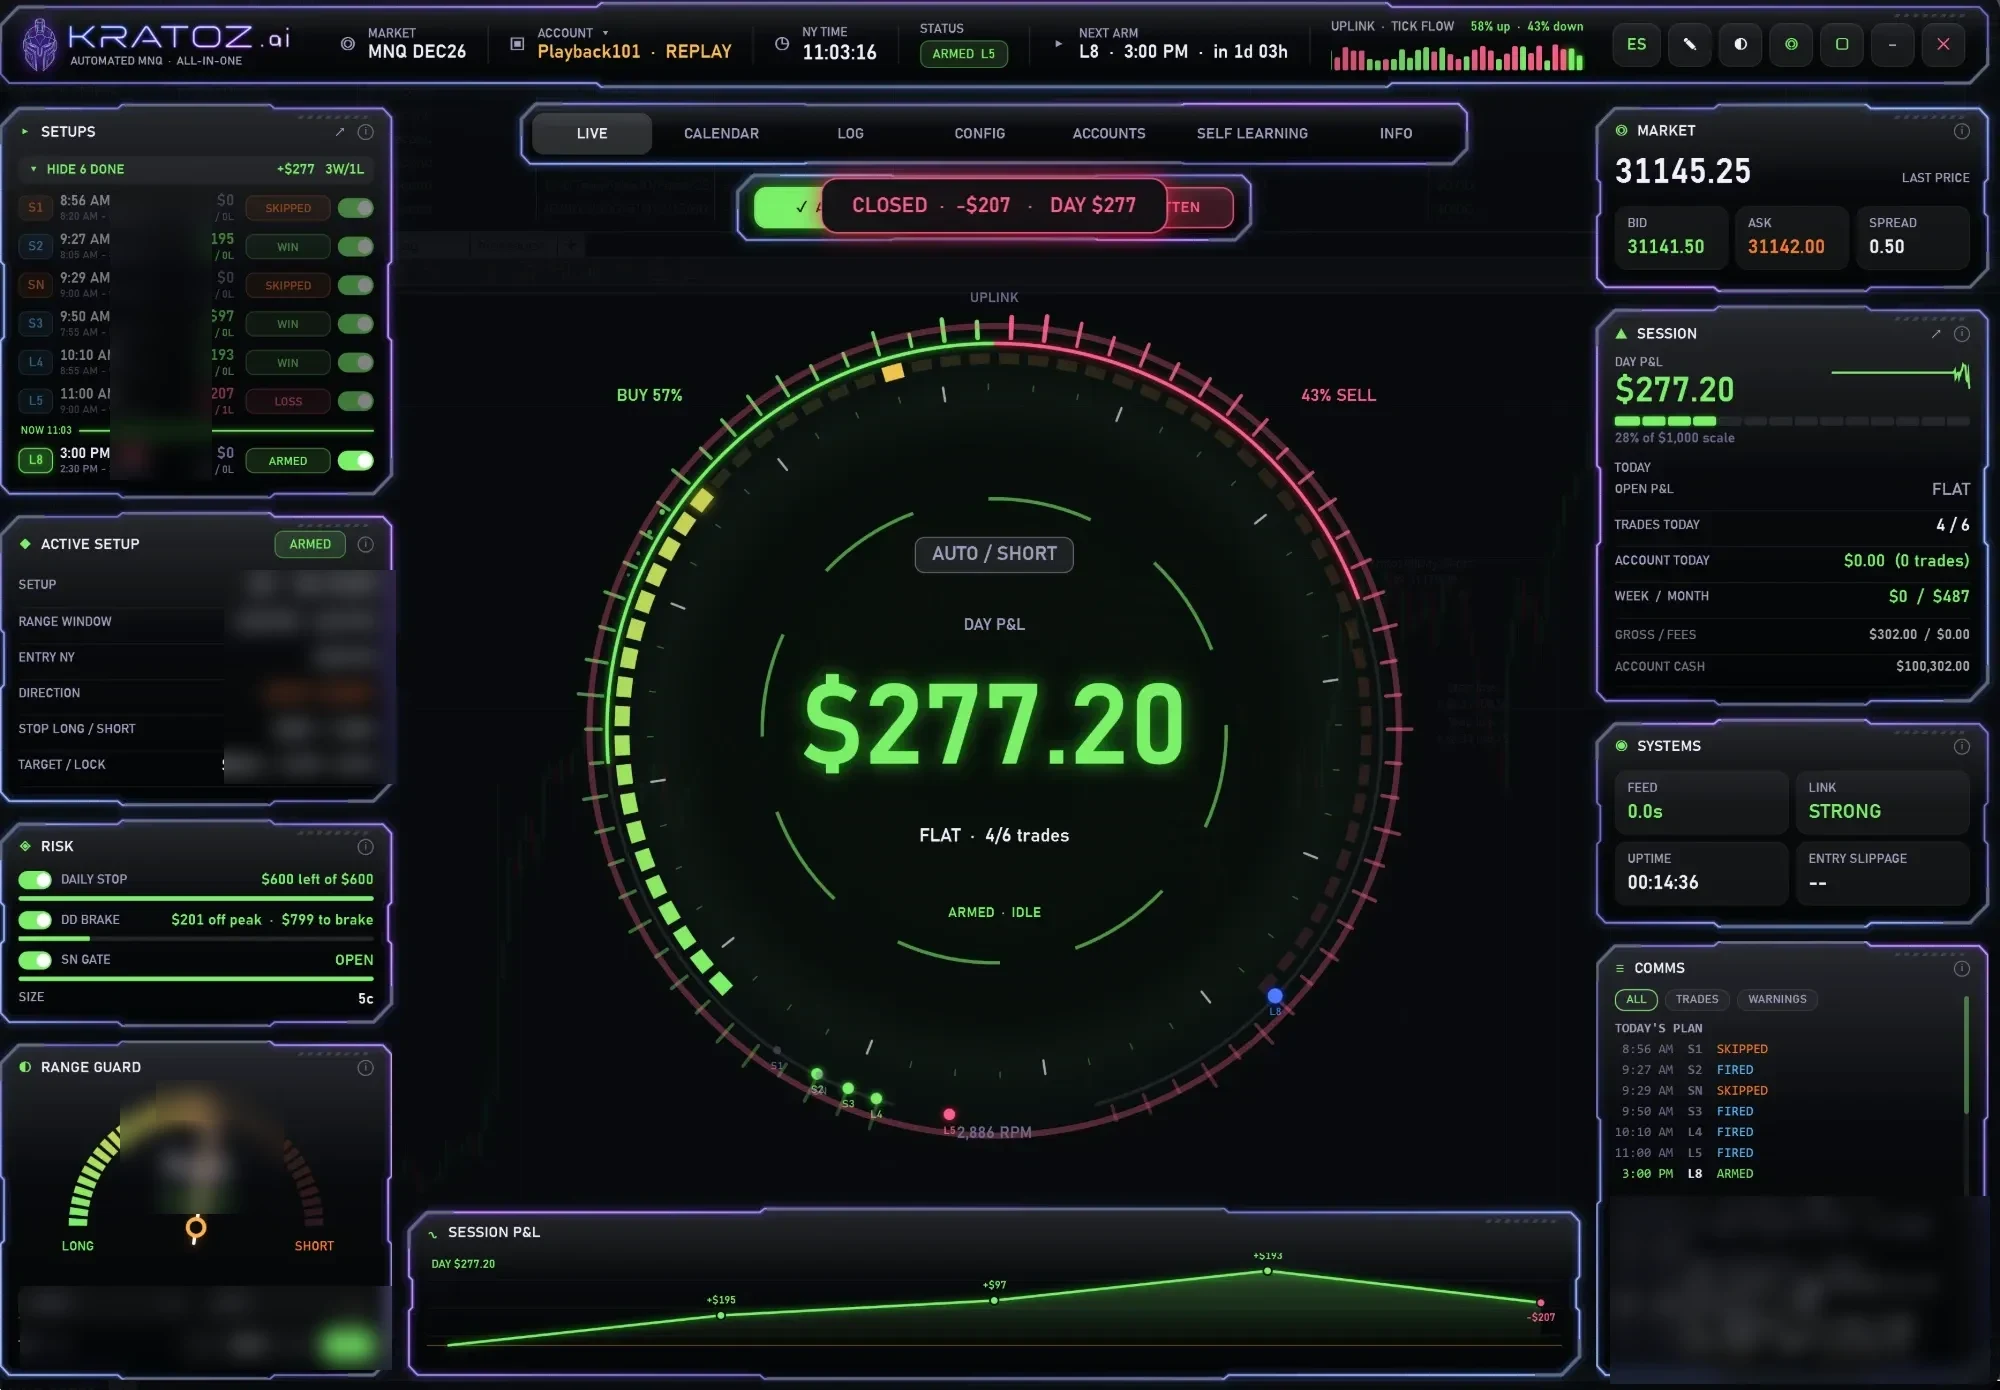Image resolution: width=2000 pixels, height=1390 pixels.
Task: Select the Trades filter in Comms
Action: (x=1697, y=1000)
